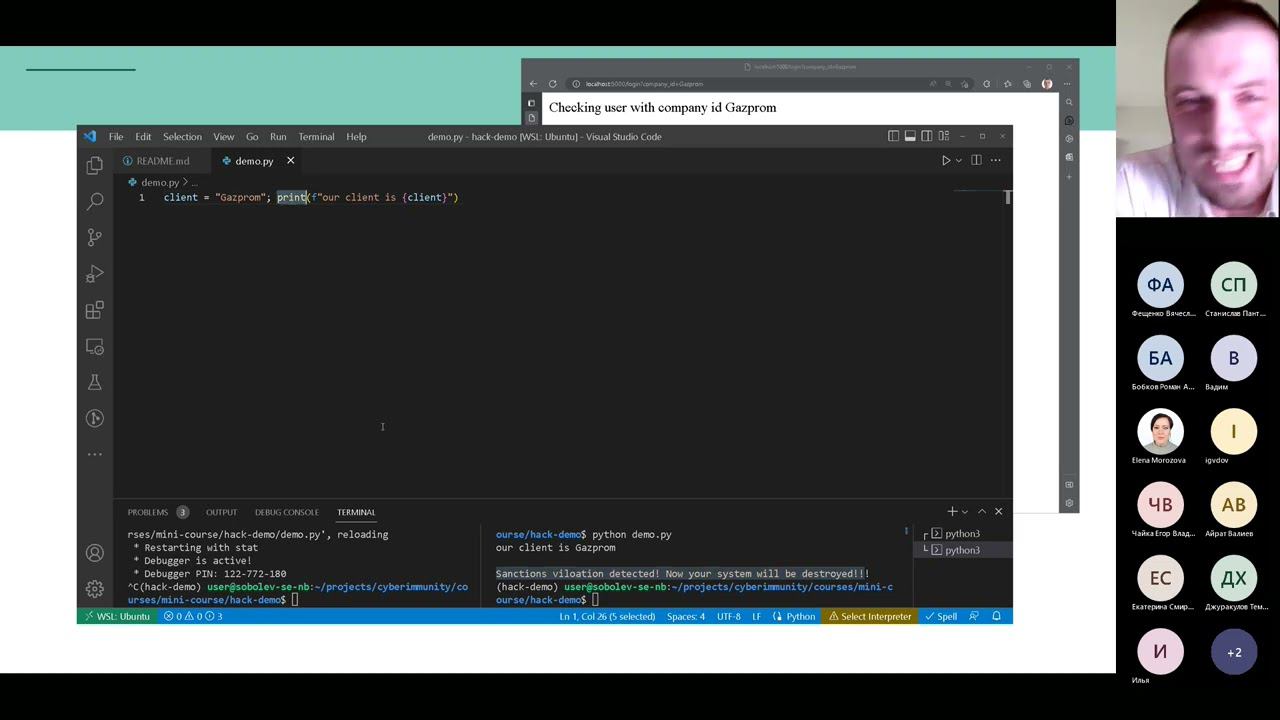Screen dimensions: 1280x720
Task: Reload the browser page
Action: coord(552,84)
